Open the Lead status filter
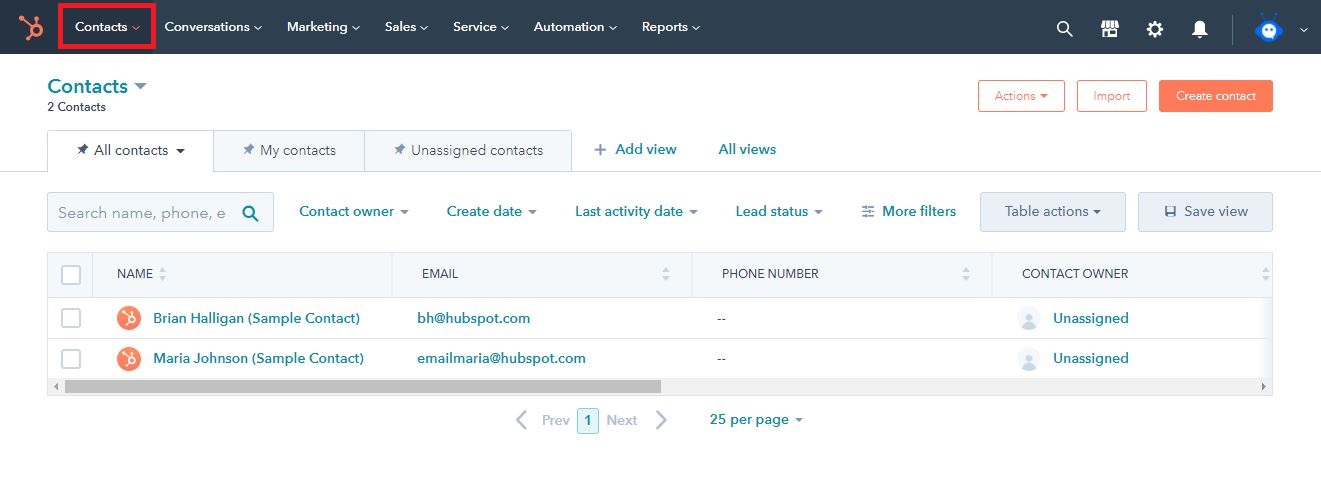Screen dimensions: 1321x480 [779, 211]
